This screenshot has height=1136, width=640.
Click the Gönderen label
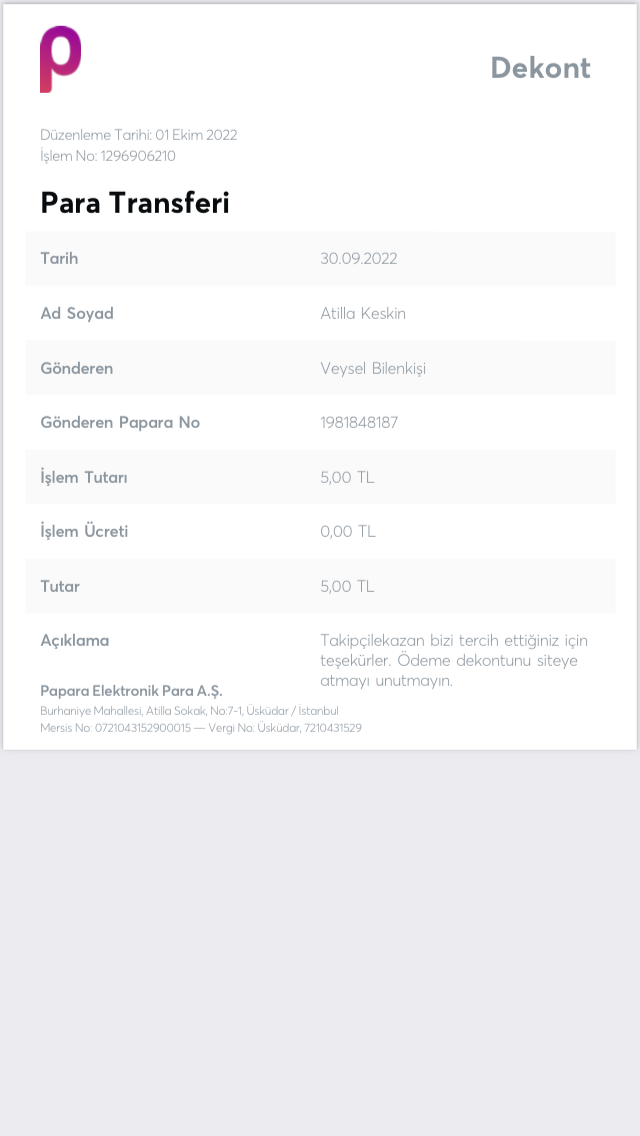tap(77, 368)
